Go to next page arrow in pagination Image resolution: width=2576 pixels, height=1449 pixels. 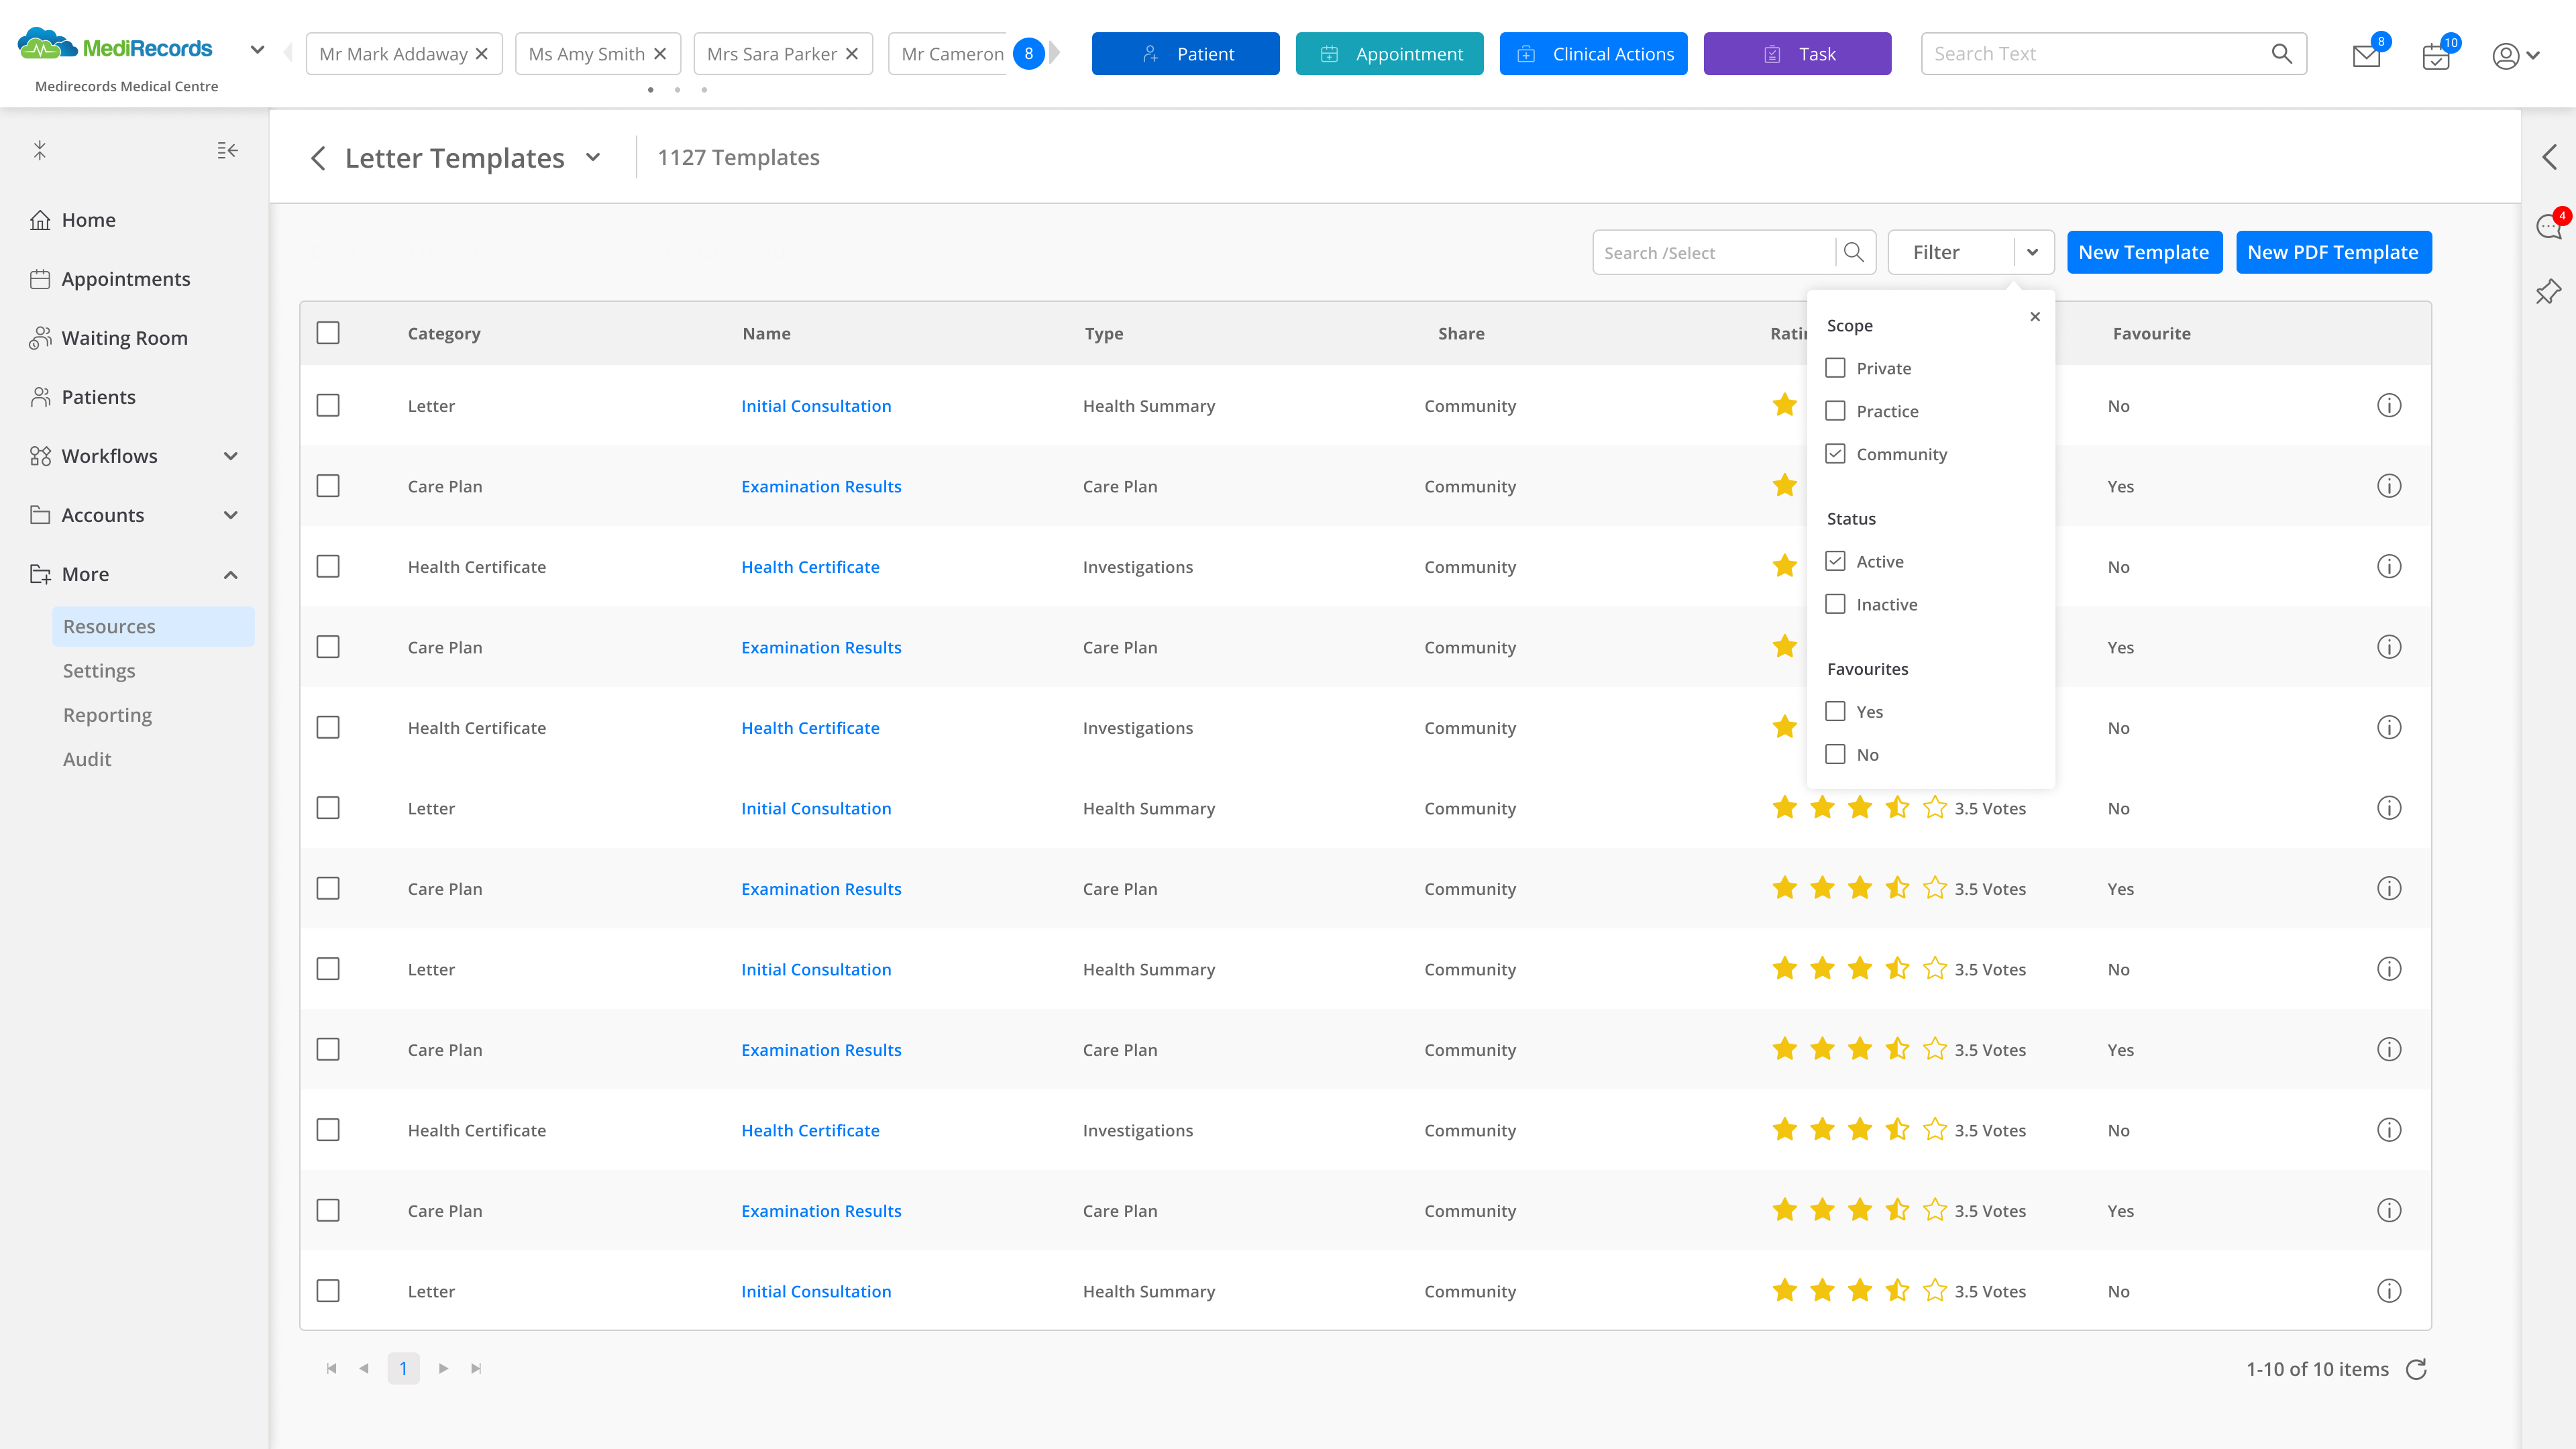click(443, 1368)
